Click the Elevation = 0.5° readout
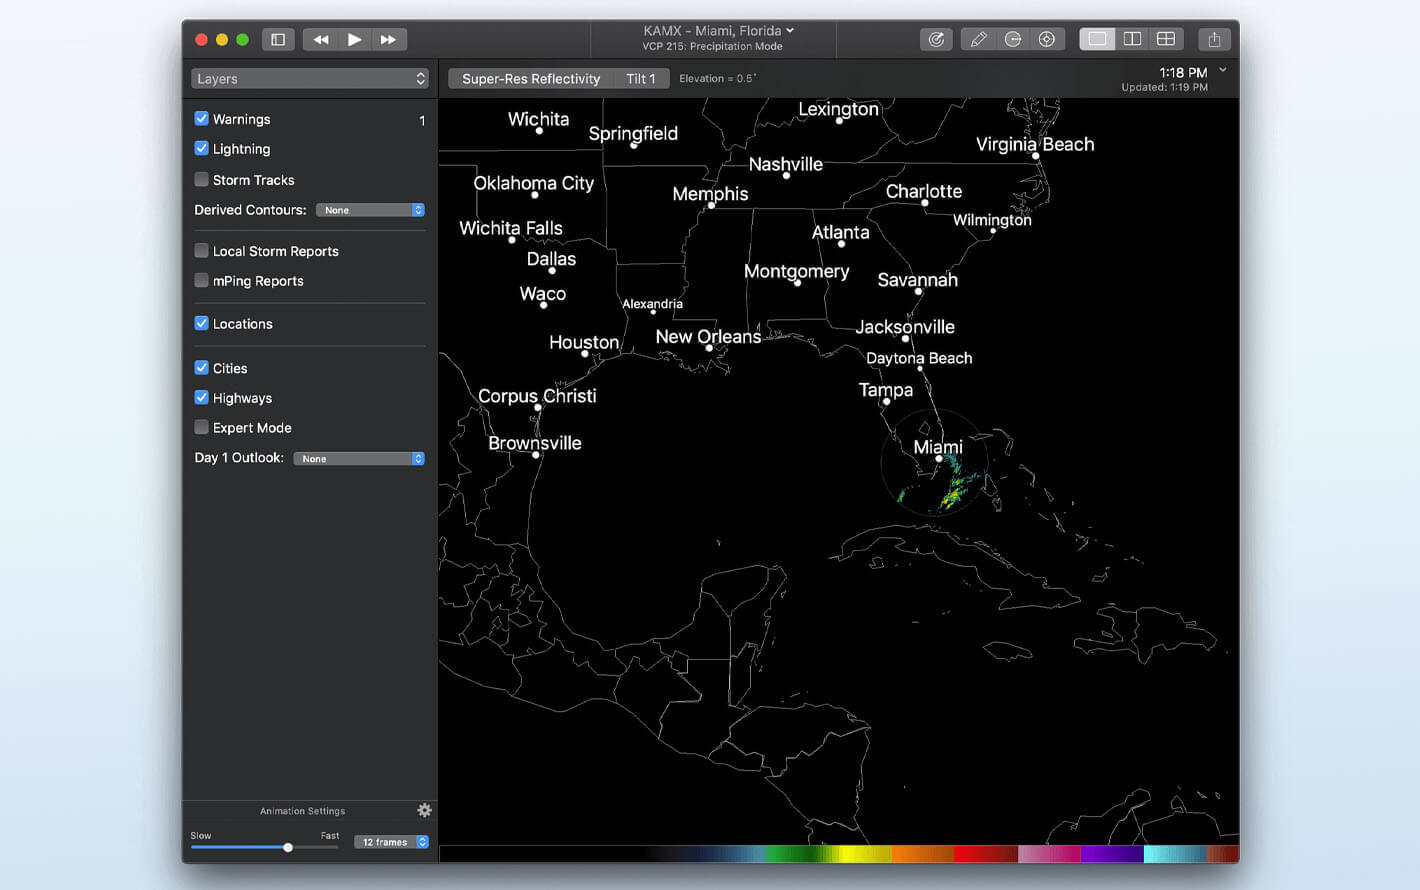1420x890 pixels. tap(718, 78)
